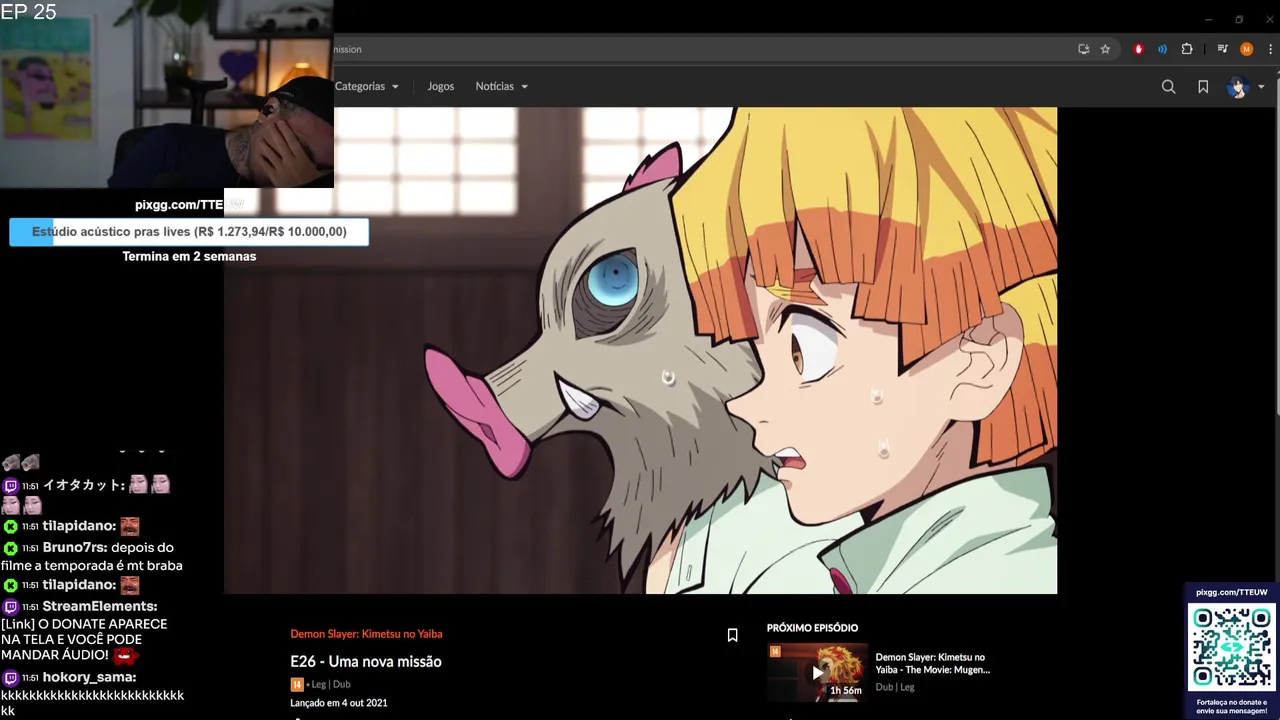Image resolution: width=1280 pixels, height=720 pixels.
Task: Click the 14 age rating badge under episode title
Action: coord(297,684)
